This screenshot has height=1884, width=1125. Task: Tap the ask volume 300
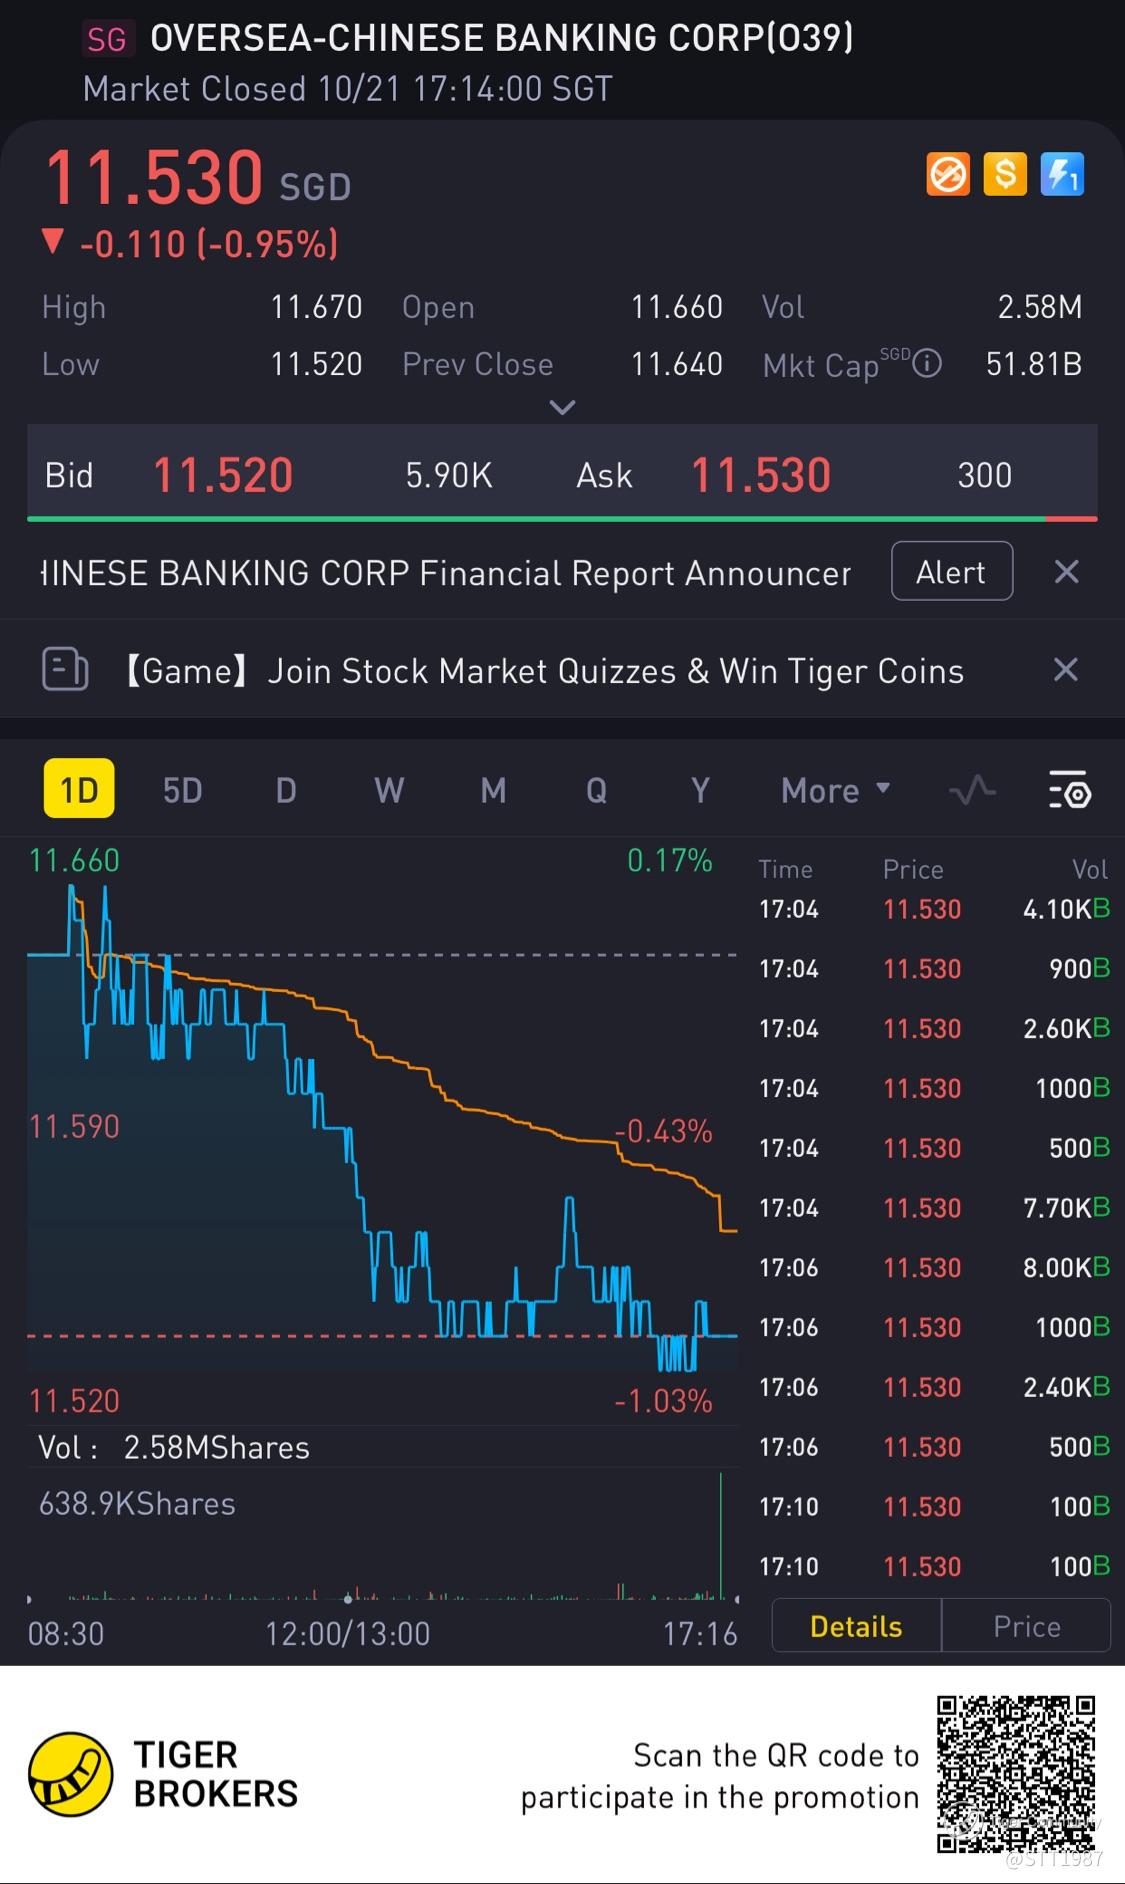tap(985, 475)
